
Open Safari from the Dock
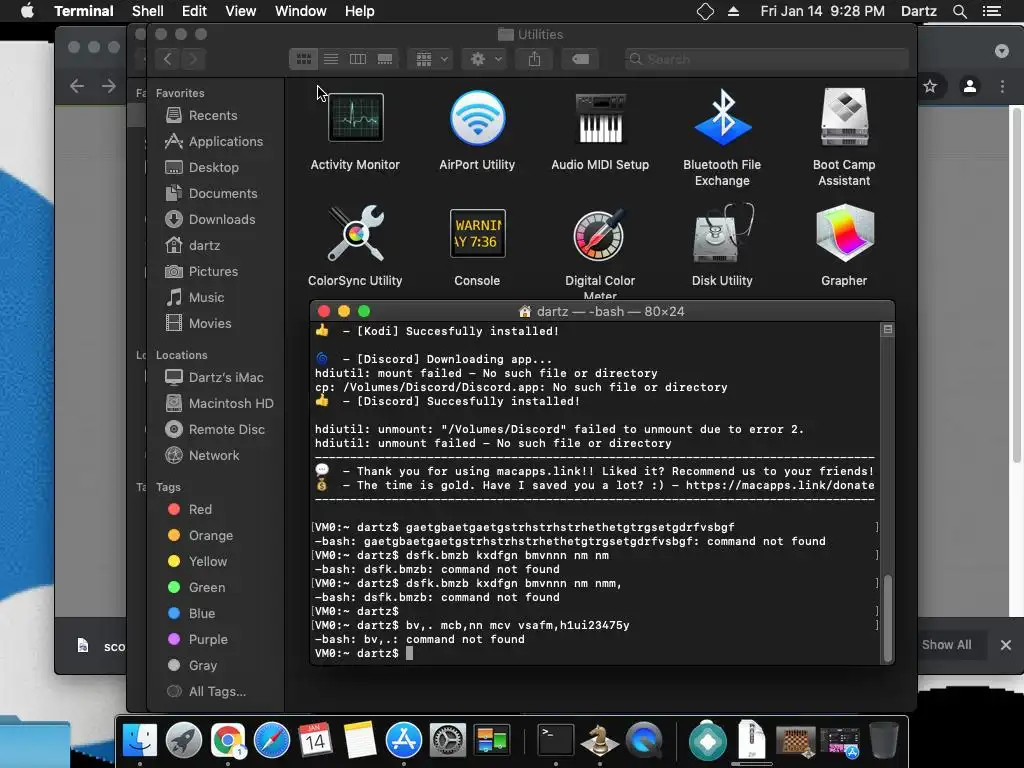click(x=272, y=741)
